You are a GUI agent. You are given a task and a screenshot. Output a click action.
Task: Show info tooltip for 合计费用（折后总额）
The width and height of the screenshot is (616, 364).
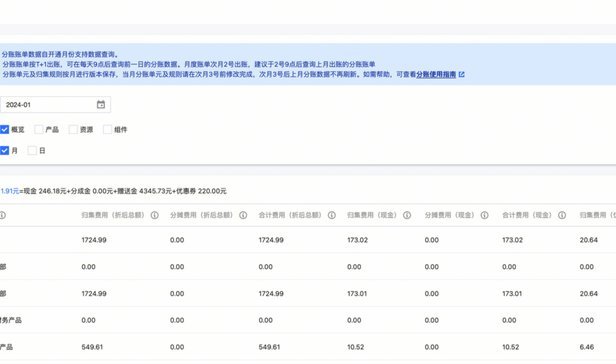click(x=332, y=215)
